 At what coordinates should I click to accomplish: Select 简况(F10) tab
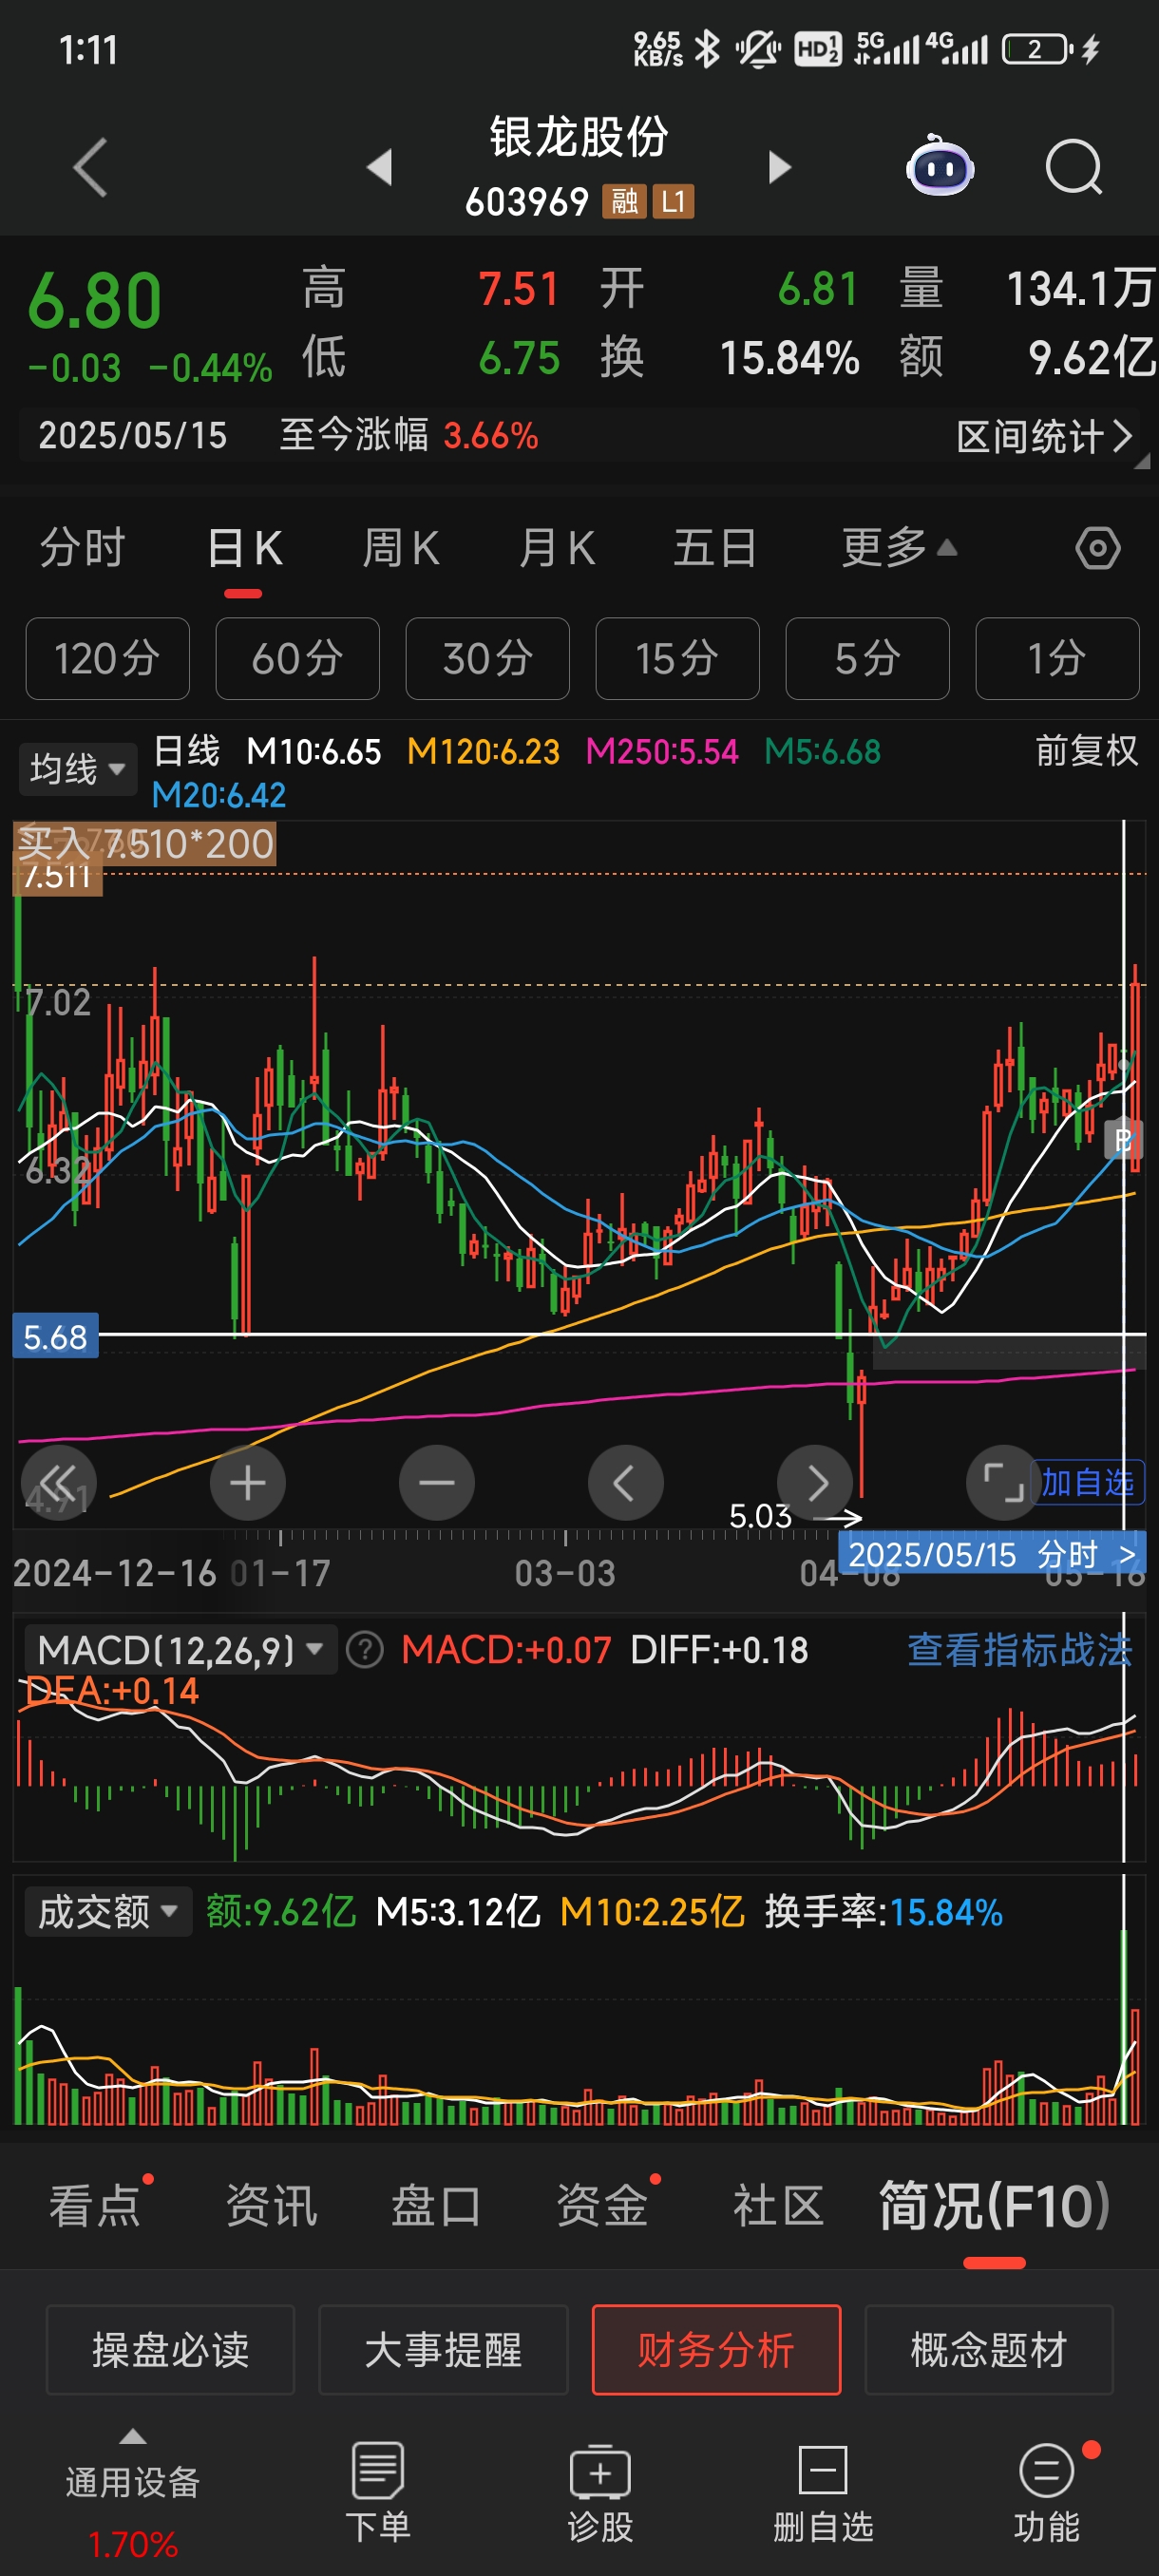point(994,2206)
